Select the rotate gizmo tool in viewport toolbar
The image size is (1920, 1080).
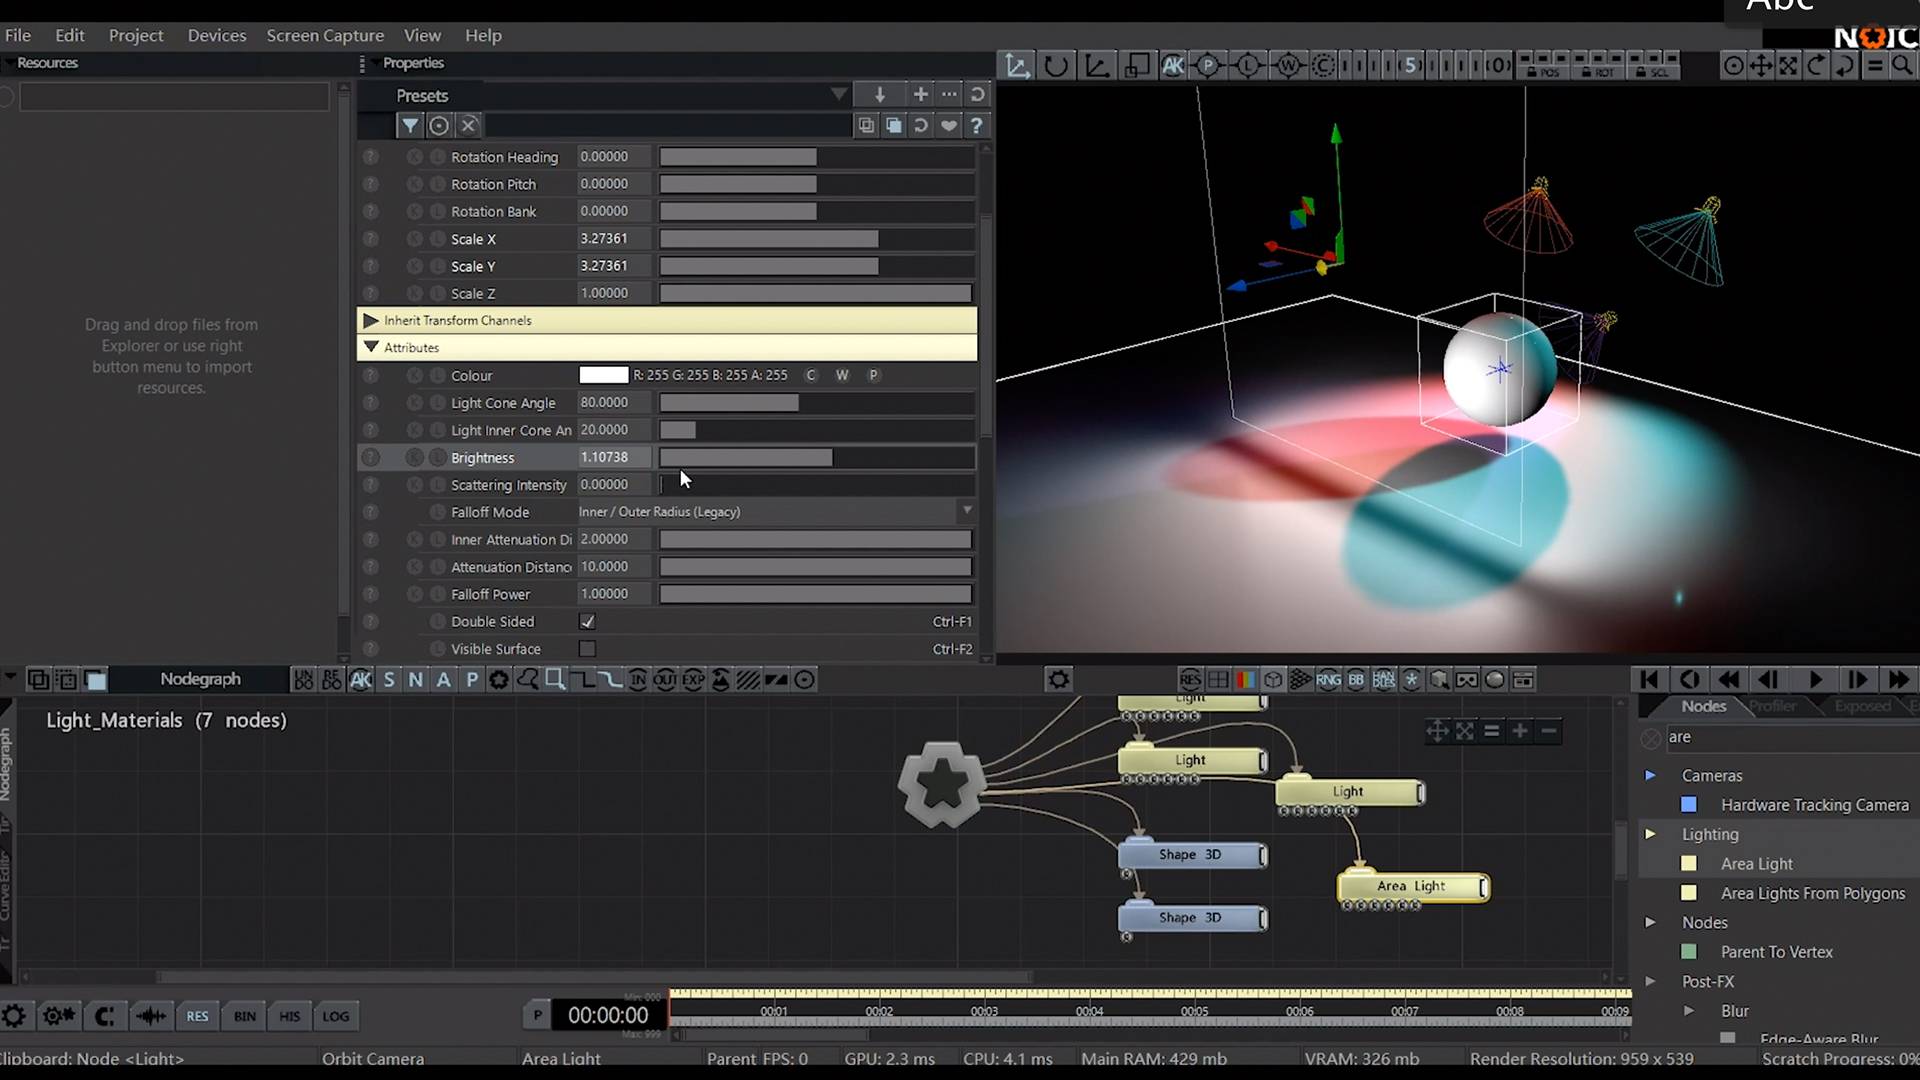pyautogui.click(x=1056, y=66)
